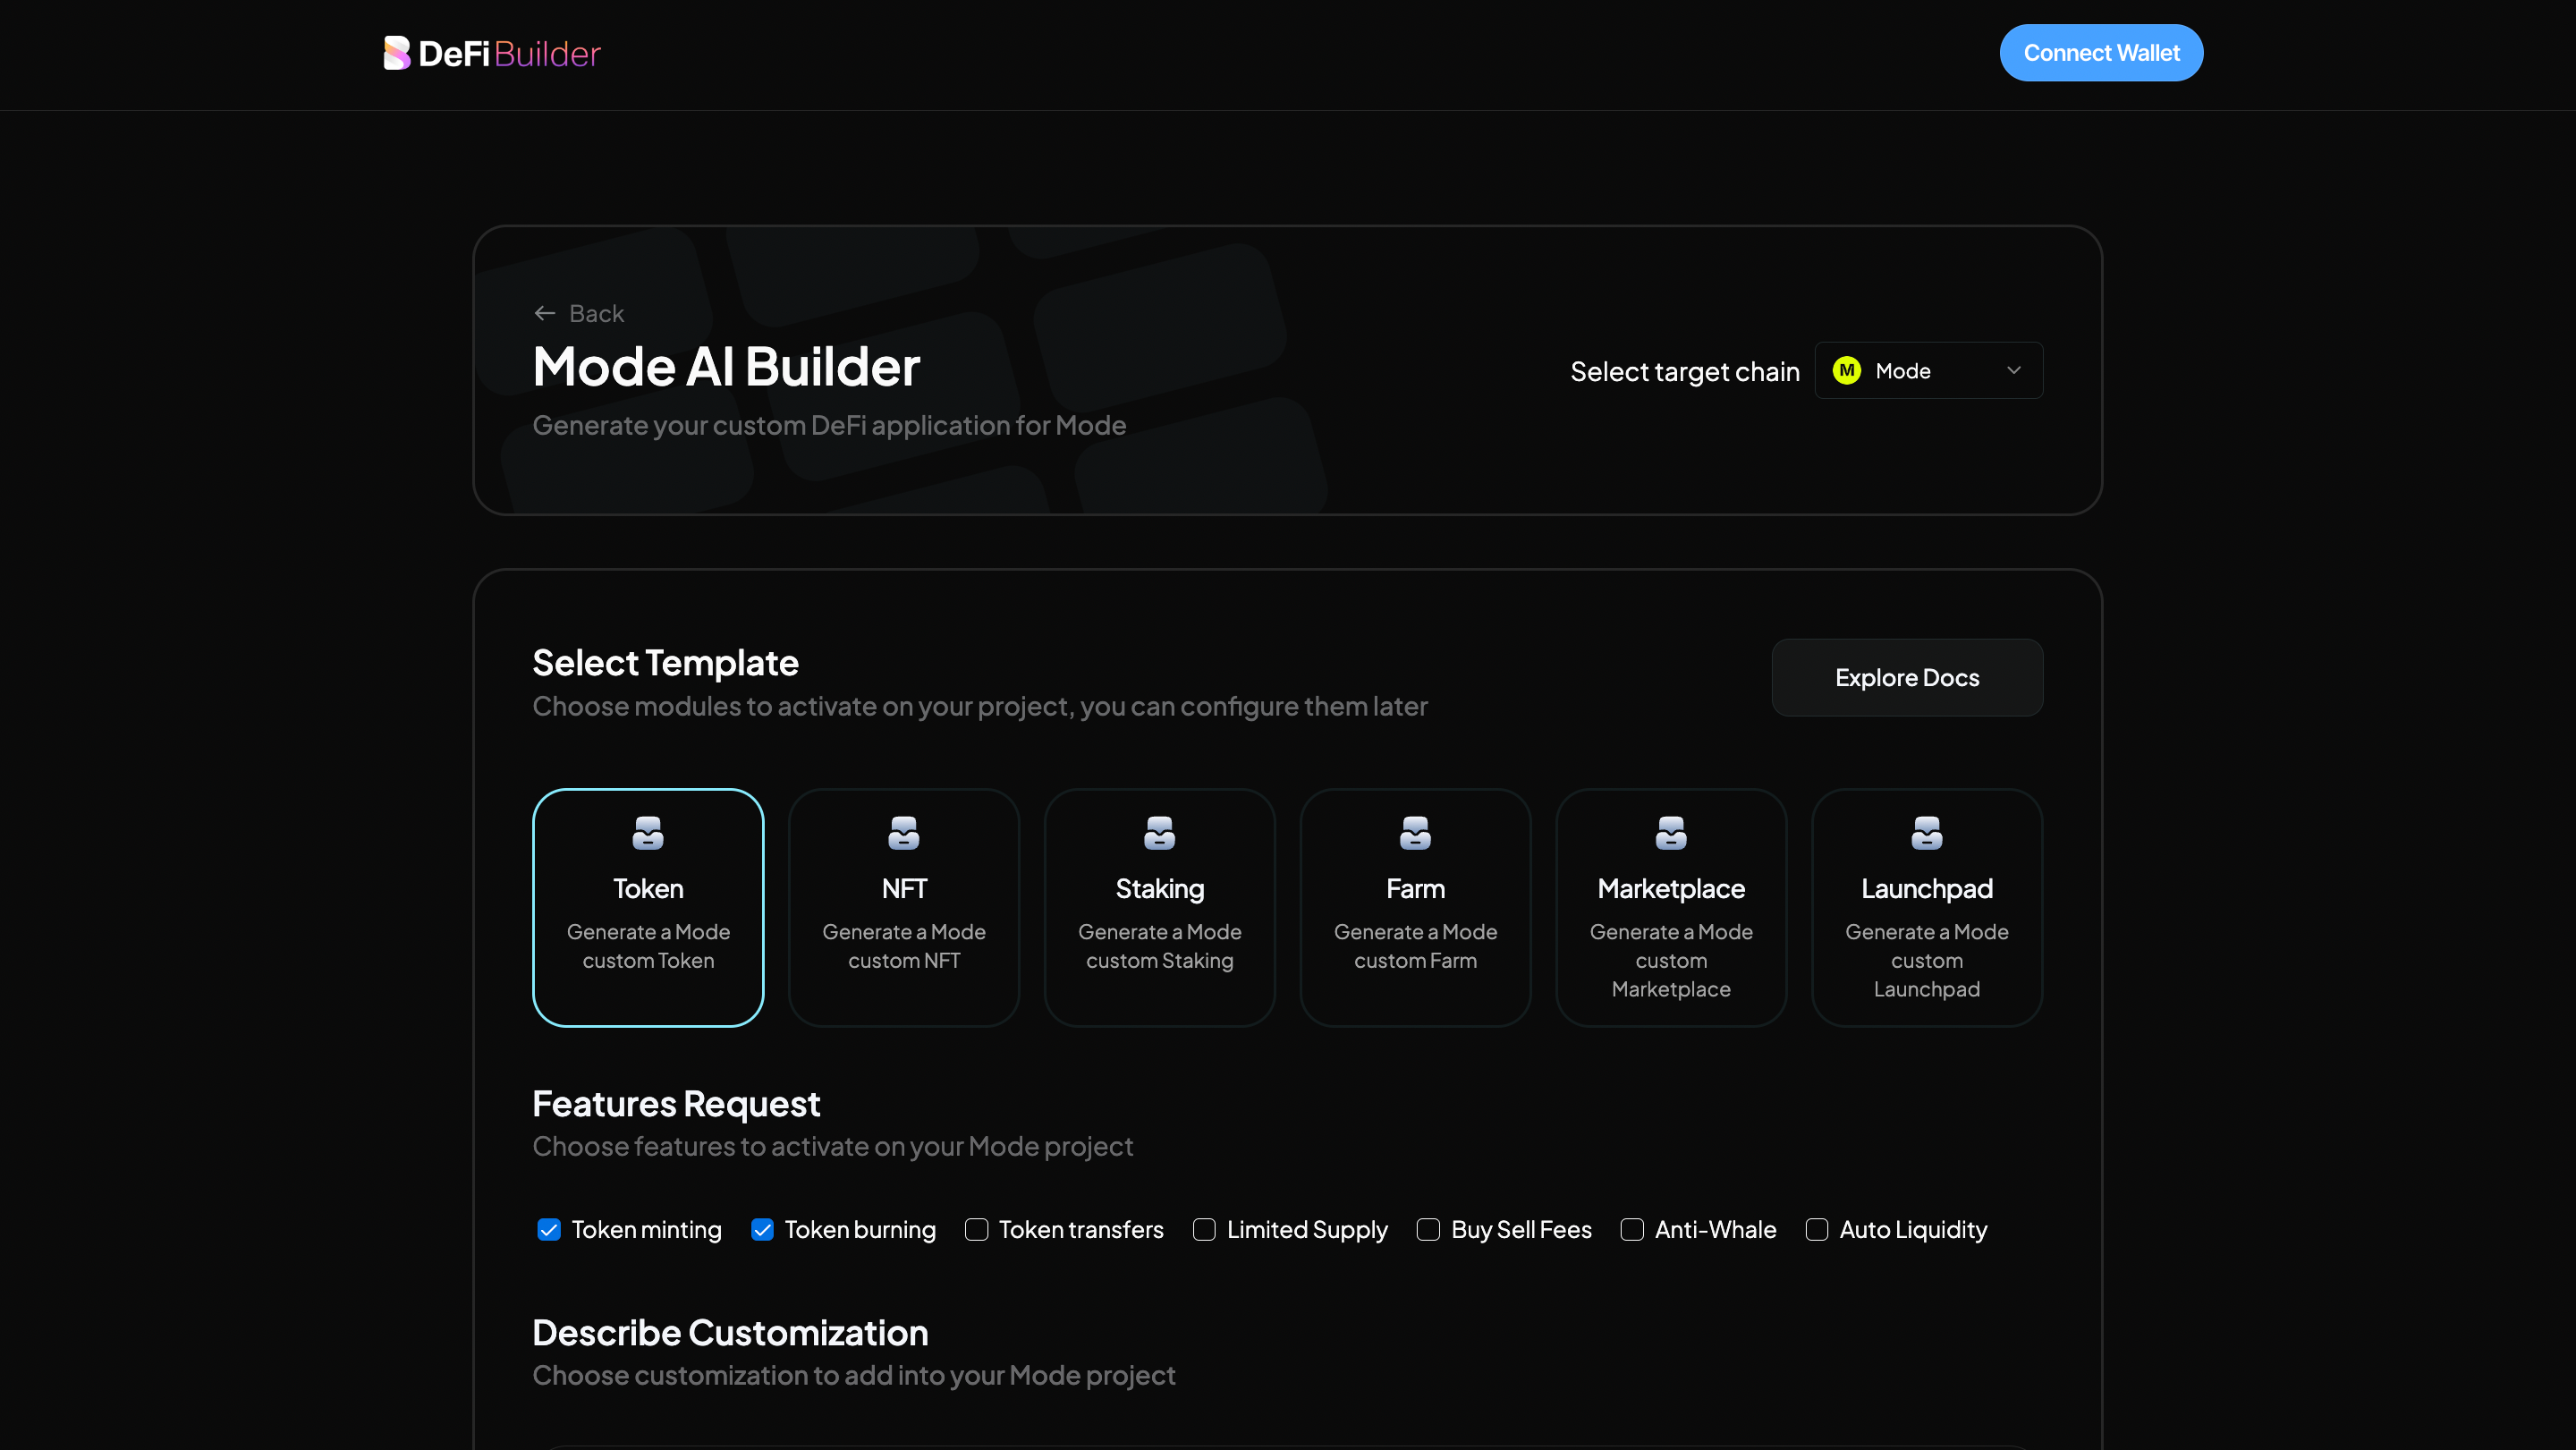Enable the Token transfers checkbox
The height and width of the screenshot is (1450, 2576).
click(x=976, y=1230)
